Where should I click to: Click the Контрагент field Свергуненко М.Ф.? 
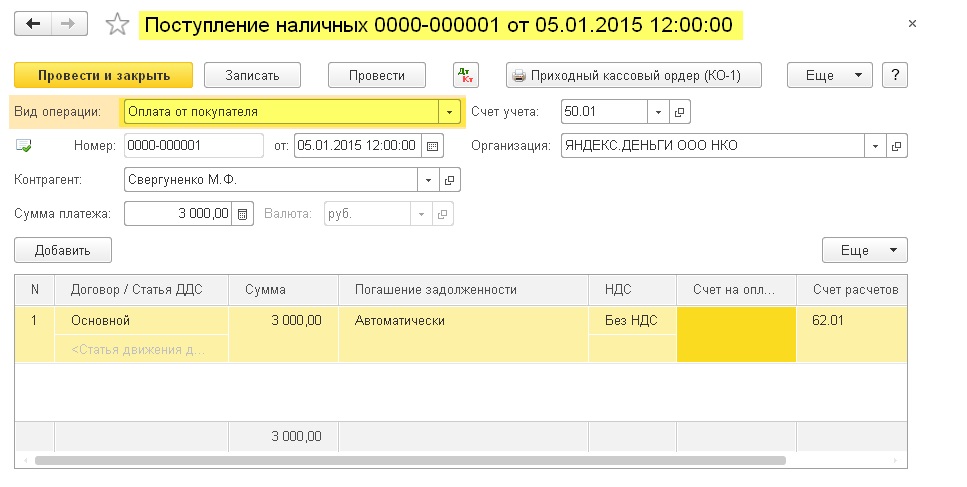271,180
